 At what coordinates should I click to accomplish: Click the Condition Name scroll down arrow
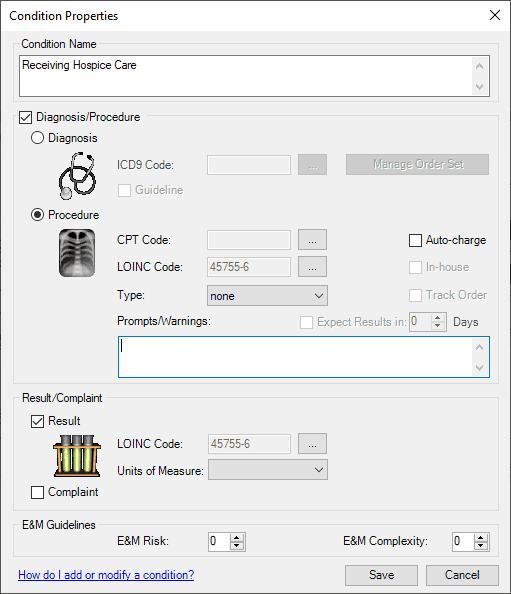tap(480, 87)
